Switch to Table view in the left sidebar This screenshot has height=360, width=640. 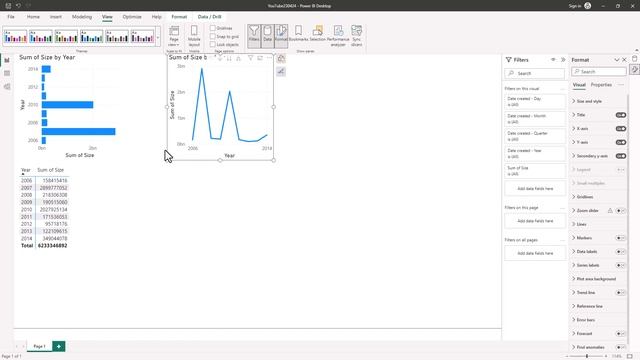[7, 73]
